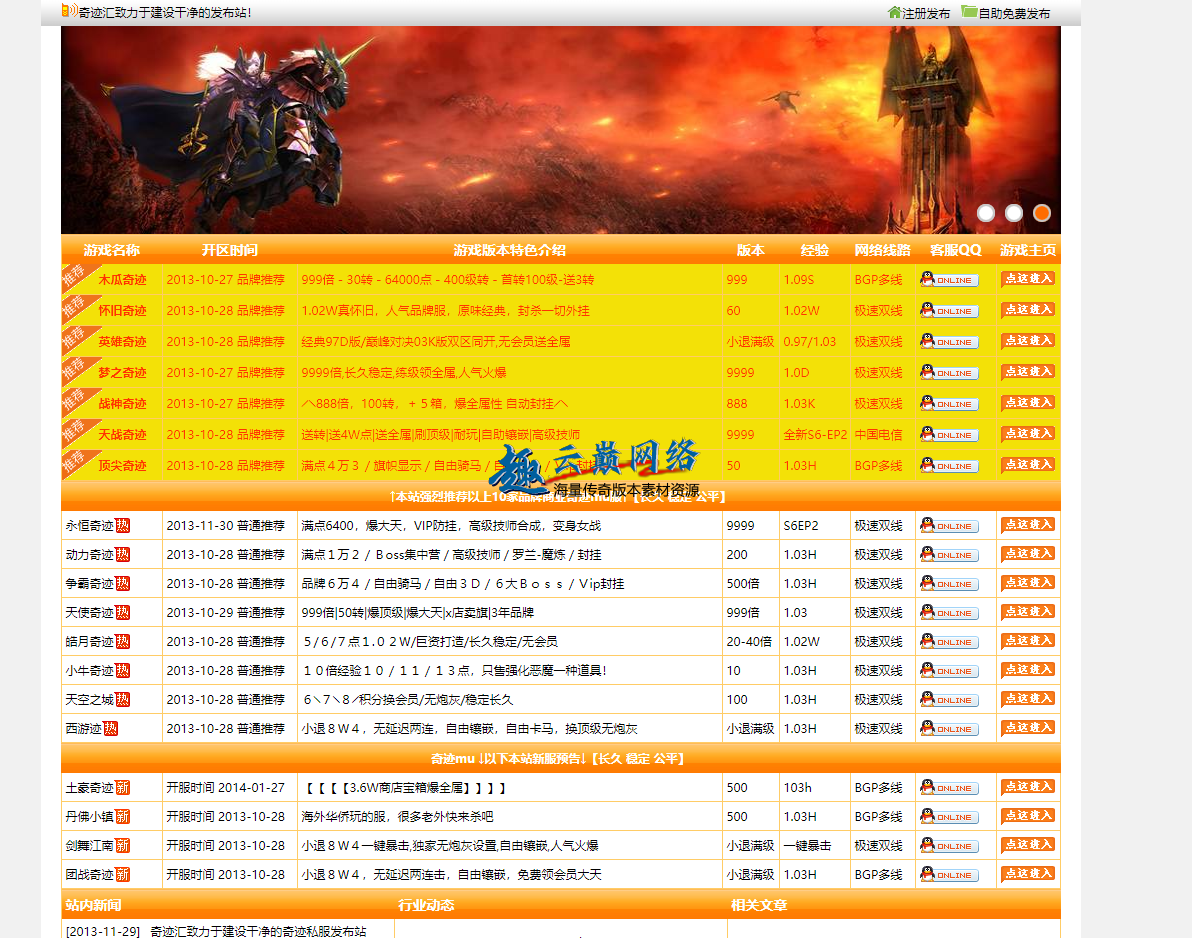Click the 全新S6-EP2 experience cell
Image resolution: width=1192 pixels, height=938 pixels.
(x=815, y=435)
